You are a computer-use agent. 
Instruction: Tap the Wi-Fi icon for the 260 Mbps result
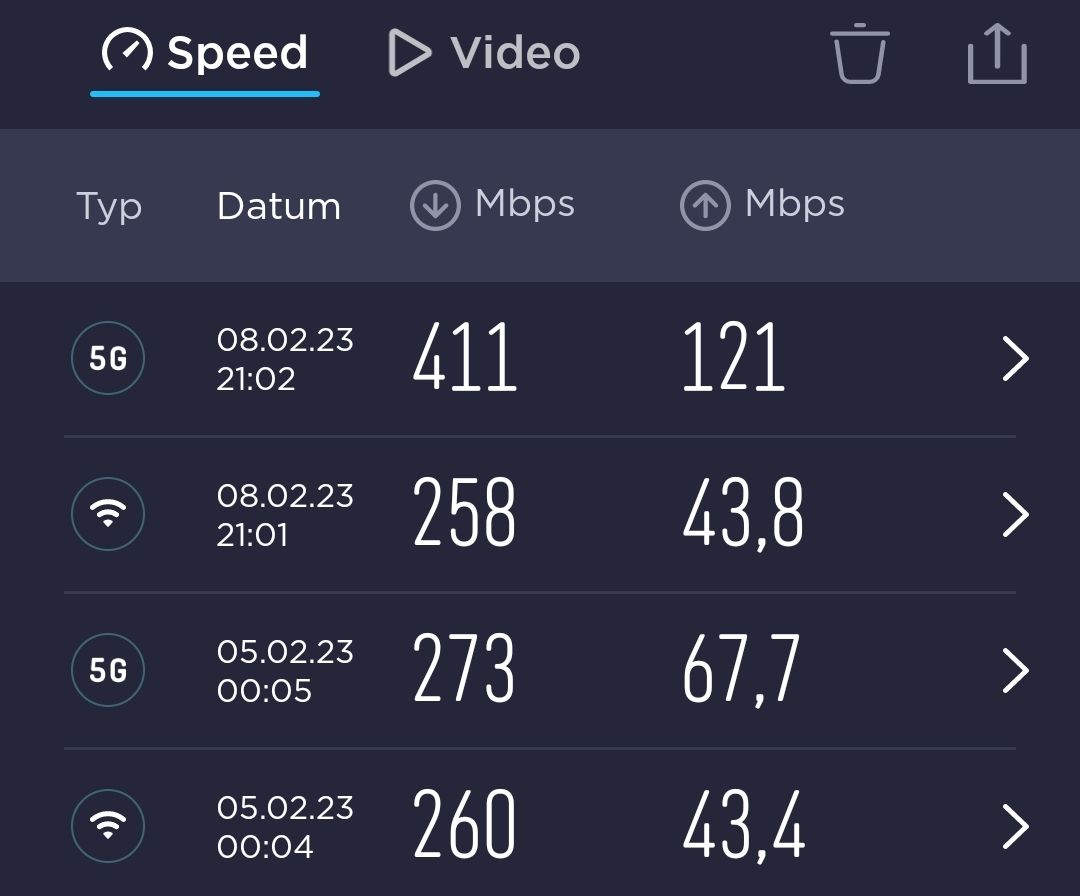[x=108, y=826]
